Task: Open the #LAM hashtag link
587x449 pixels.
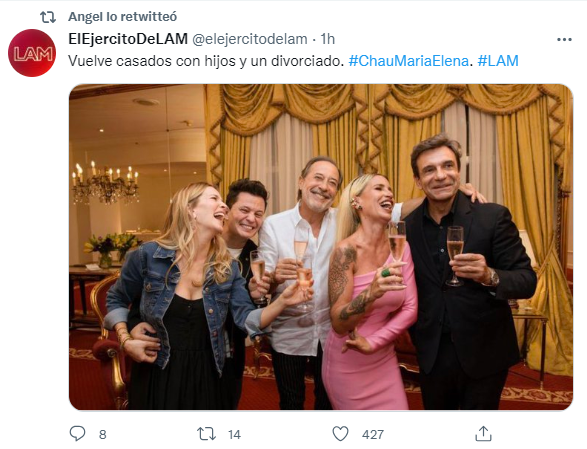Action: pos(498,61)
